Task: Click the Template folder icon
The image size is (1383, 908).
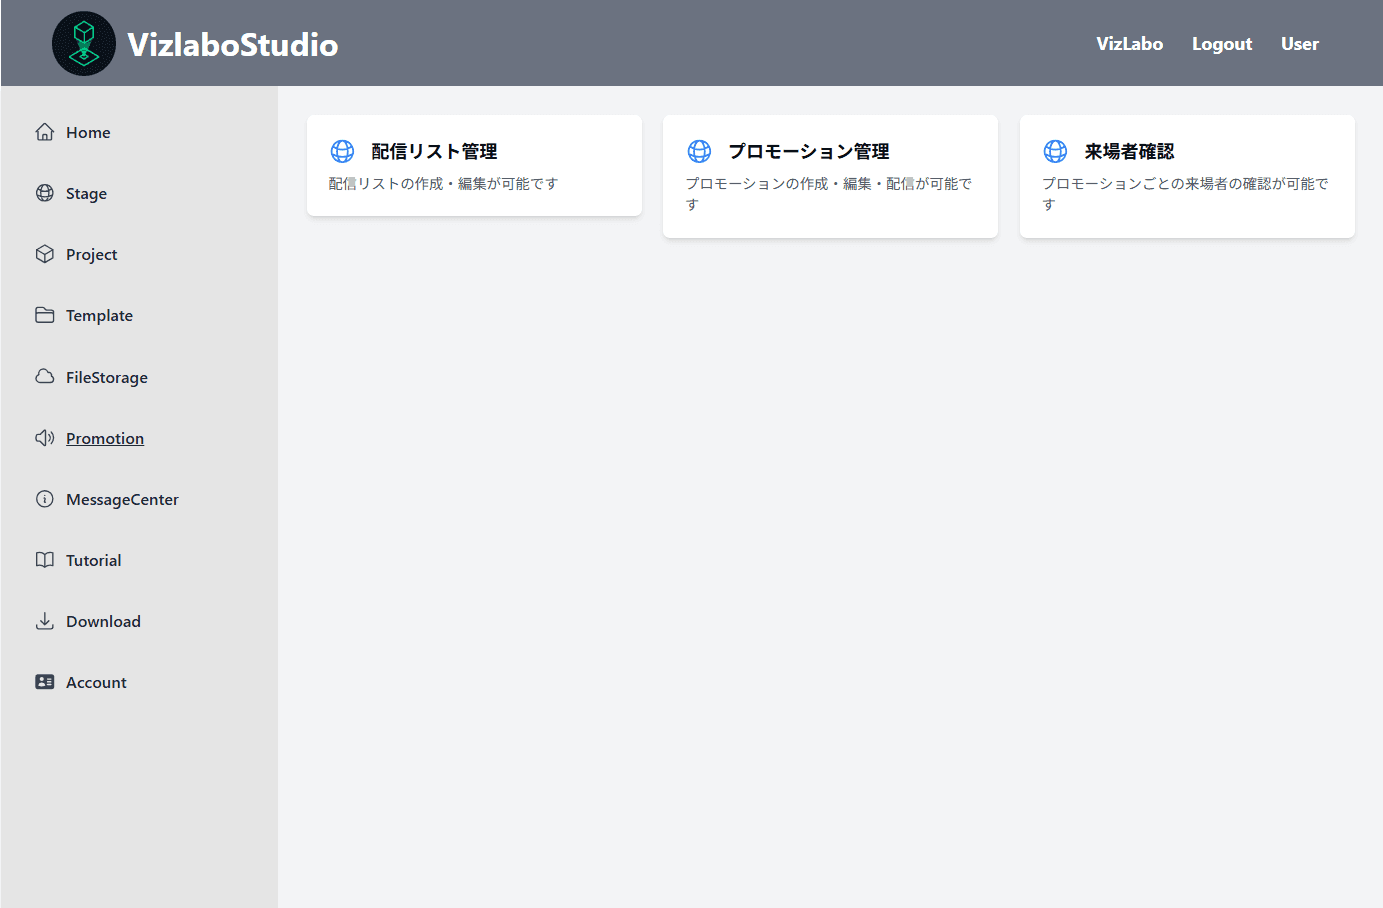Action: click(45, 315)
